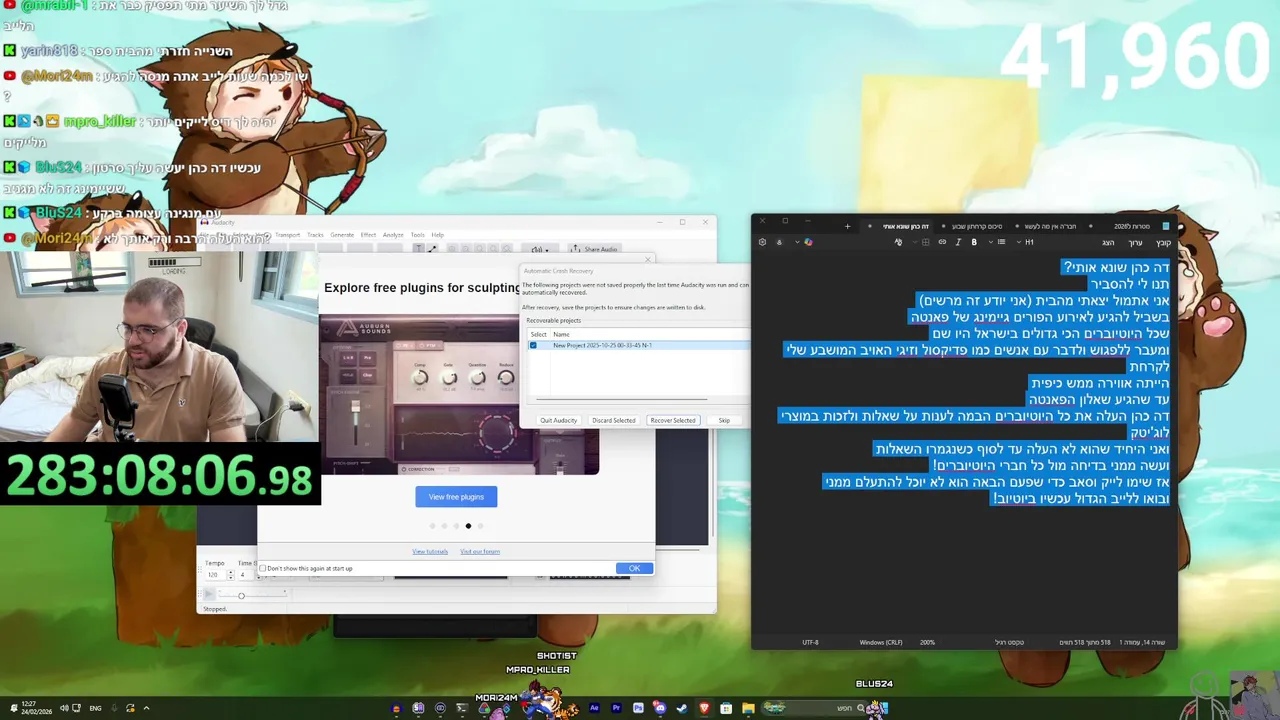Open Steam from taskbar
The width and height of the screenshot is (1280, 720).
pyautogui.click(x=682, y=708)
